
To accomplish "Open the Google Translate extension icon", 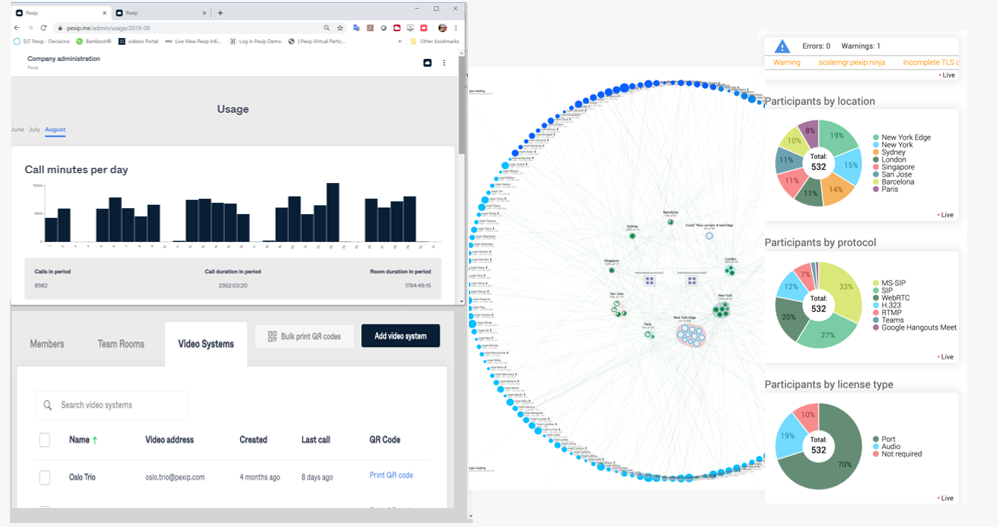I will pos(356,28).
